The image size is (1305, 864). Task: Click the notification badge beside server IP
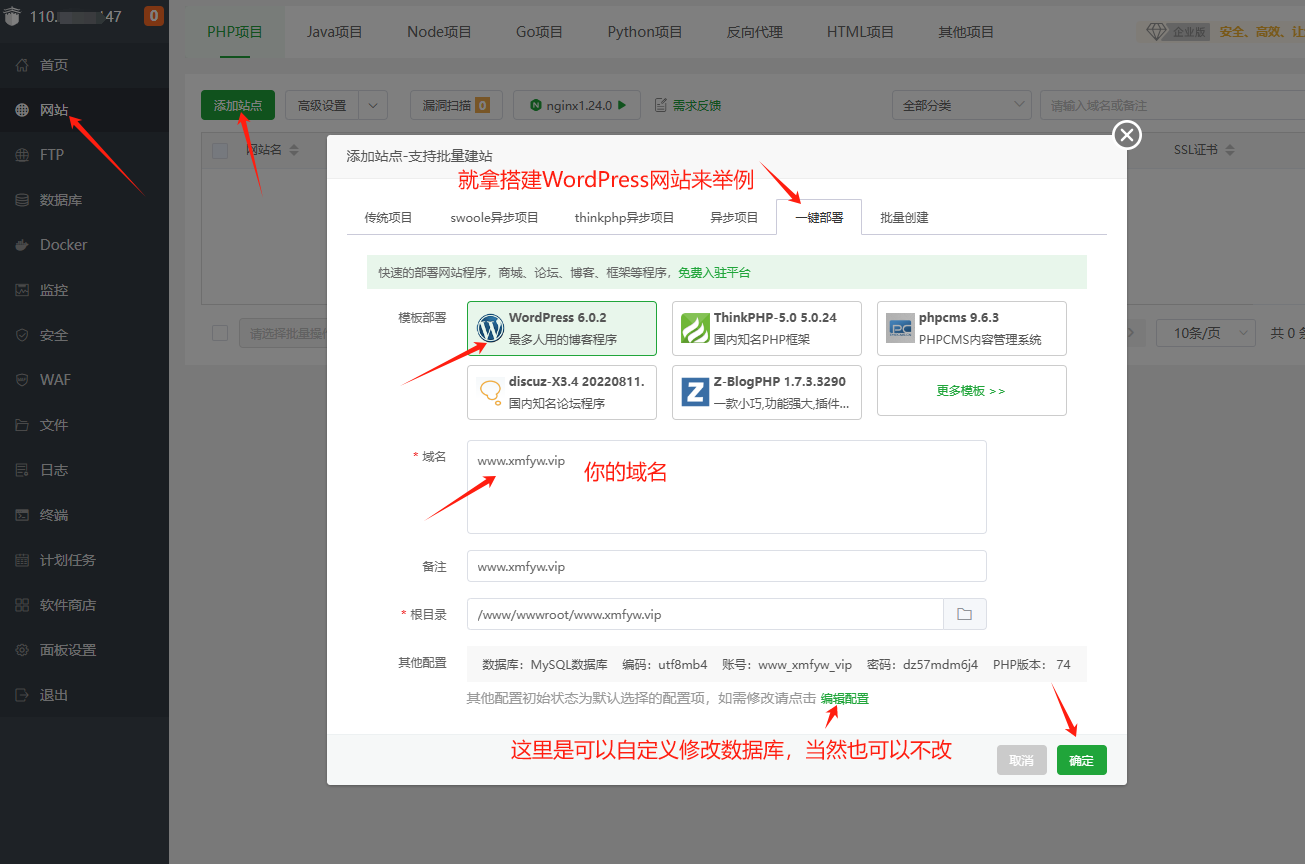(154, 16)
